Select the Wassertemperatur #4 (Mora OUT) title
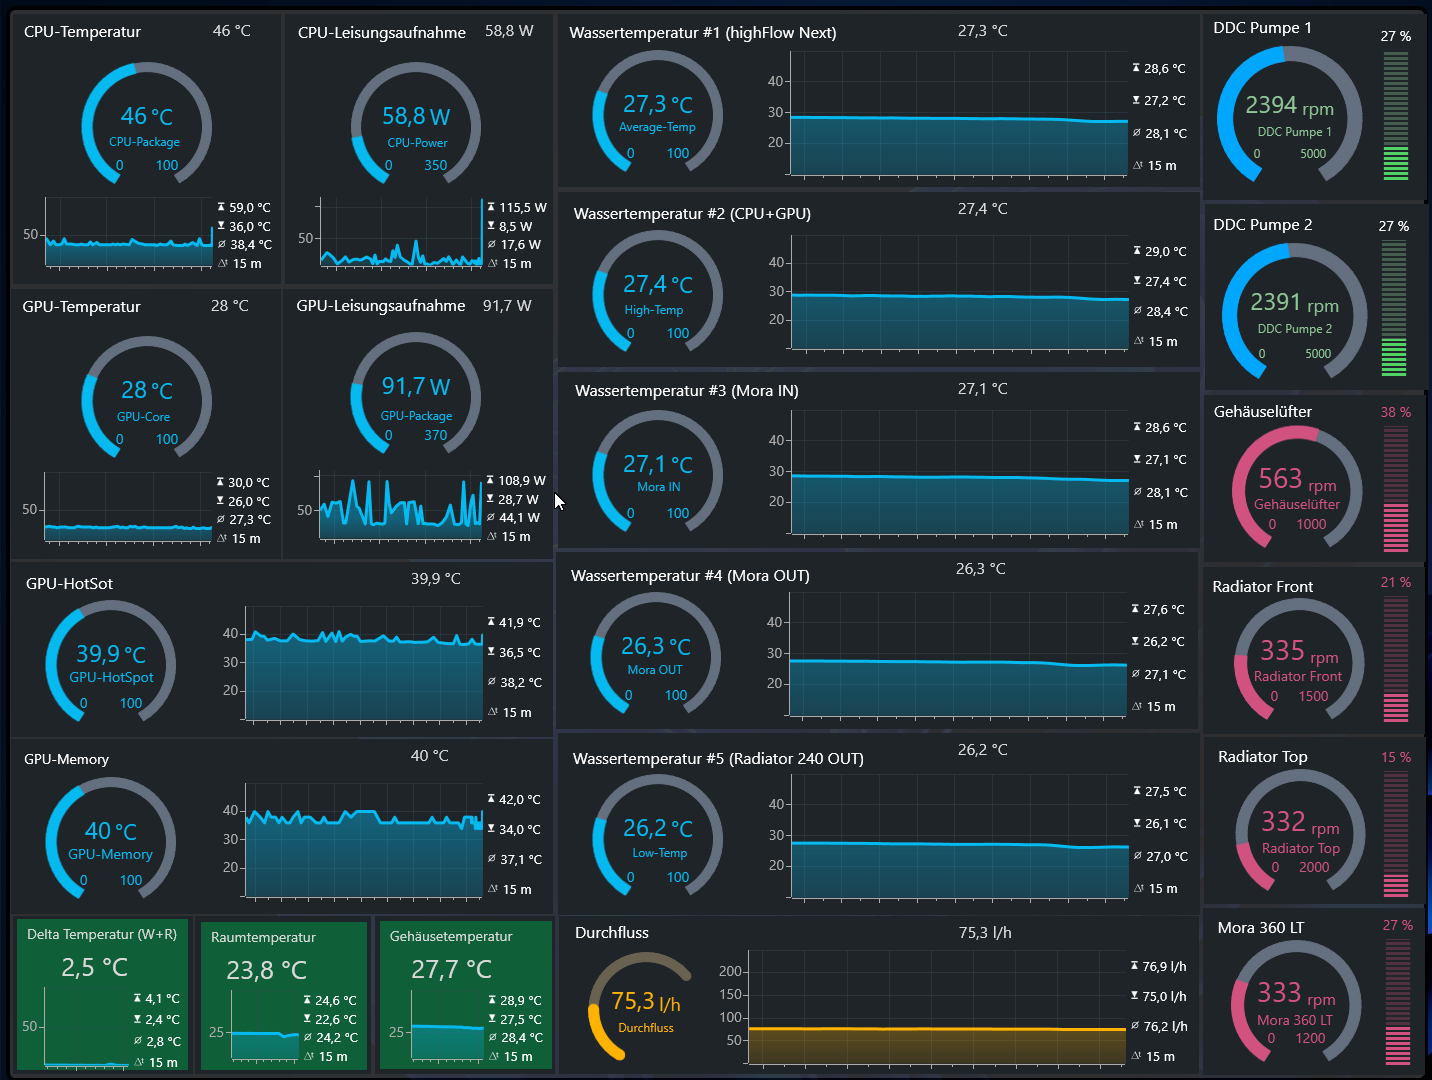The width and height of the screenshot is (1432, 1080). click(x=690, y=575)
